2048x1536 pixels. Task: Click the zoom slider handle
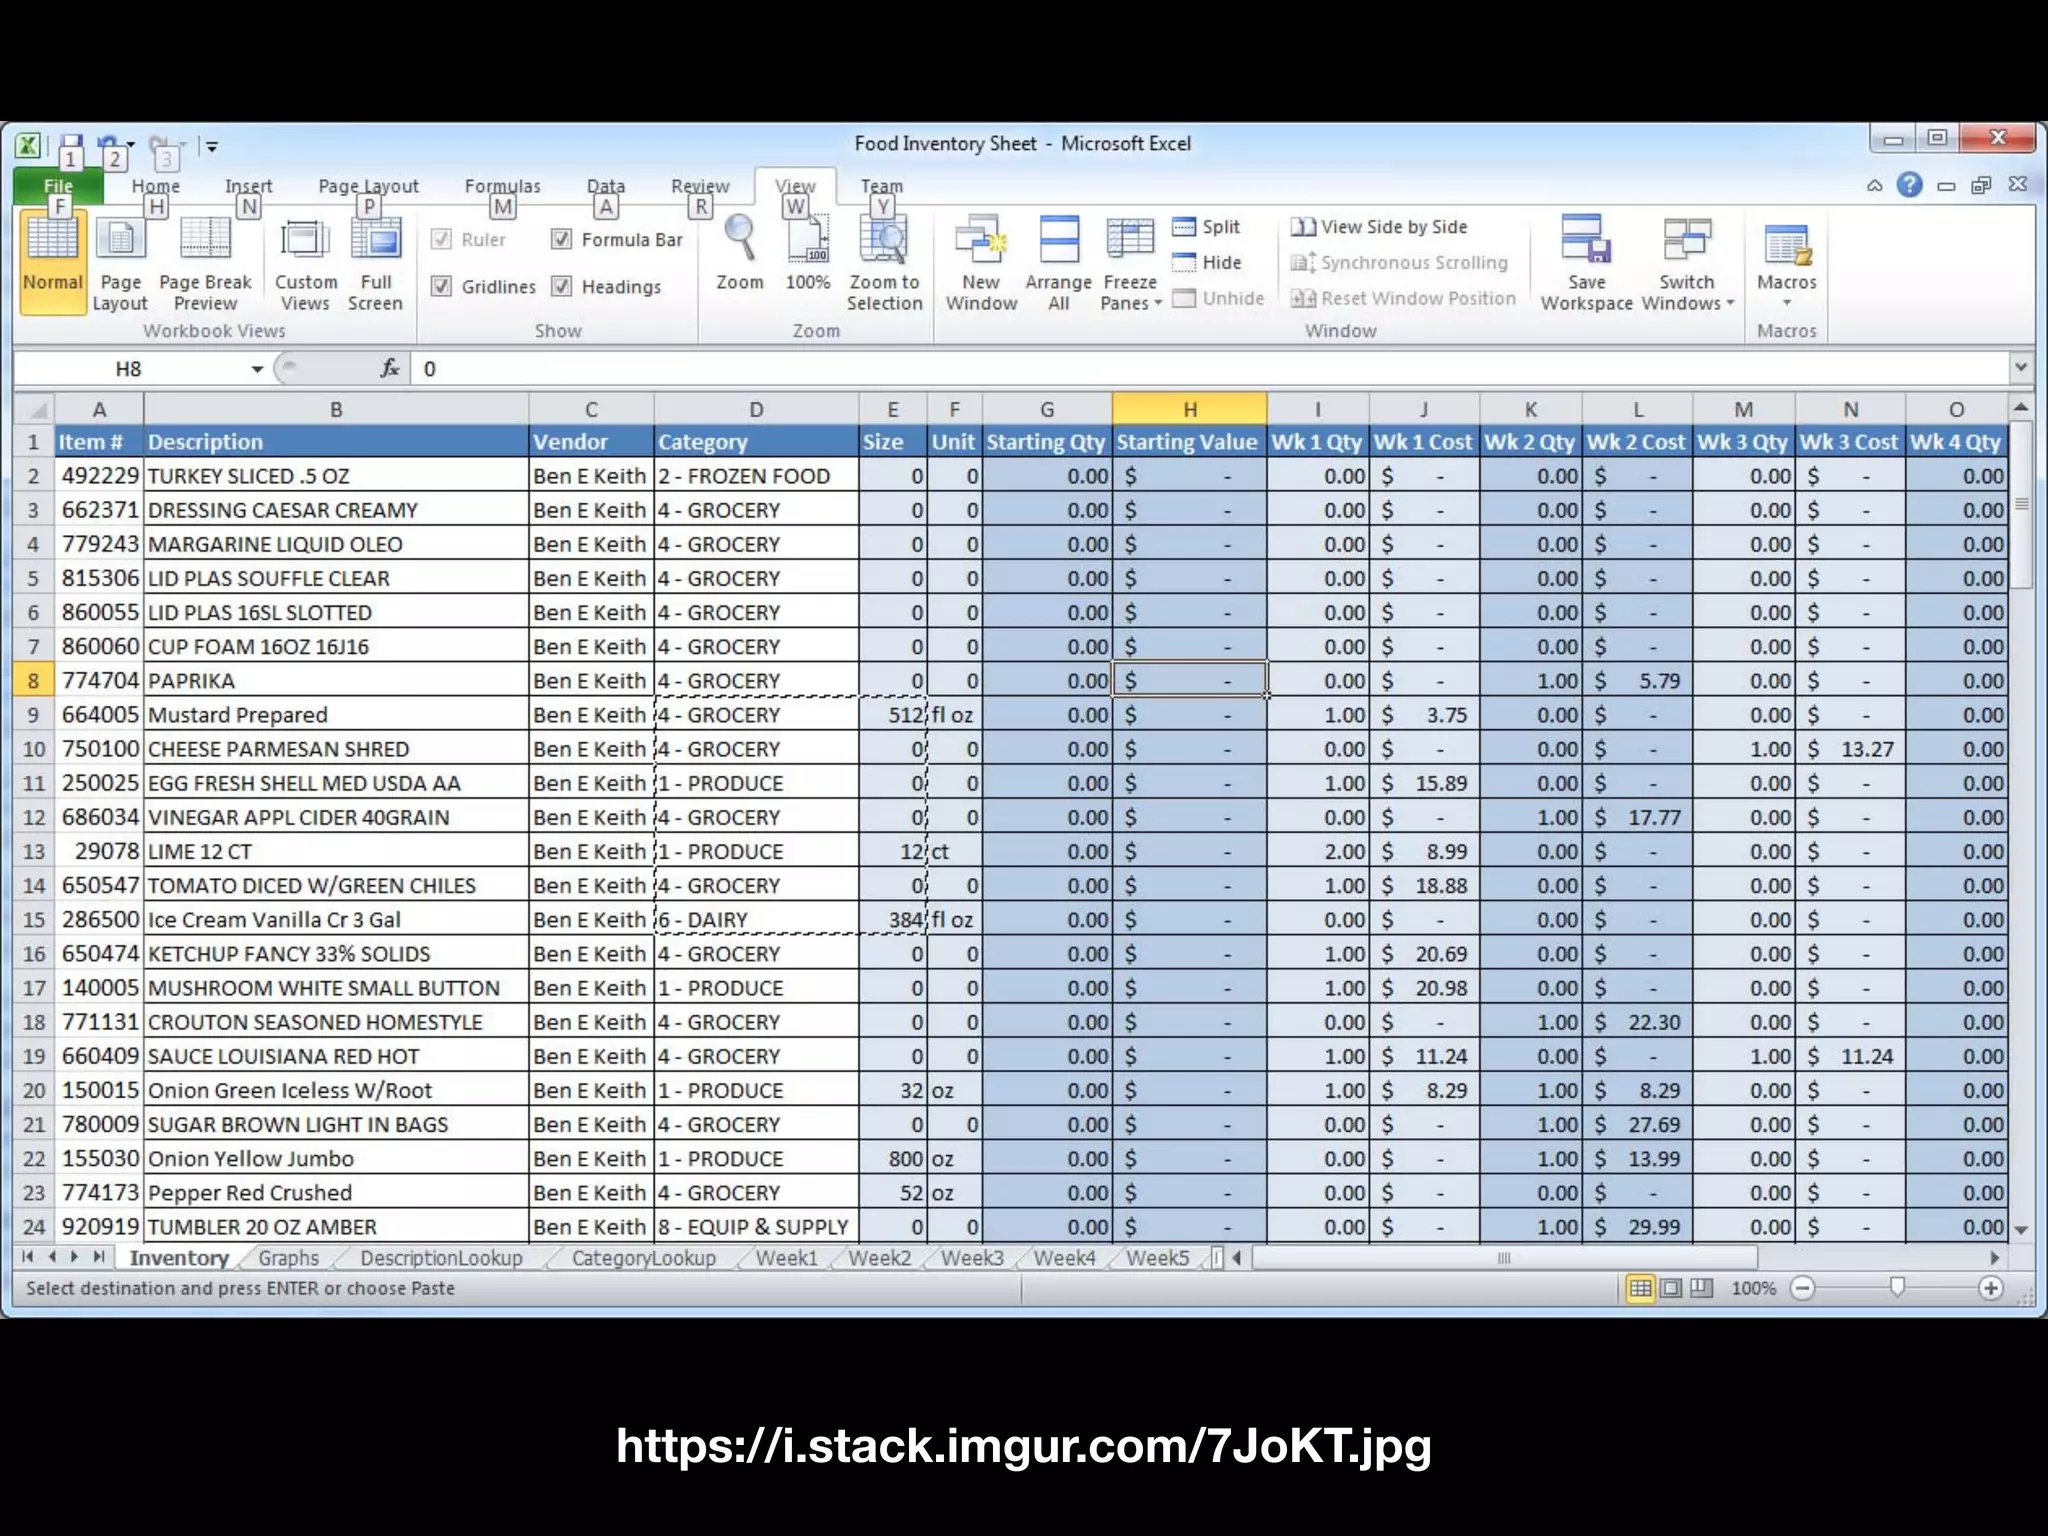click(1897, 1288)
